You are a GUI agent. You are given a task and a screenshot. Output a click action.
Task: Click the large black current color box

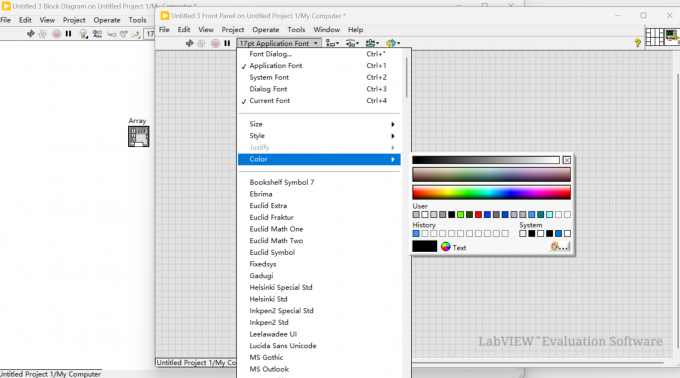pos(425,246)
